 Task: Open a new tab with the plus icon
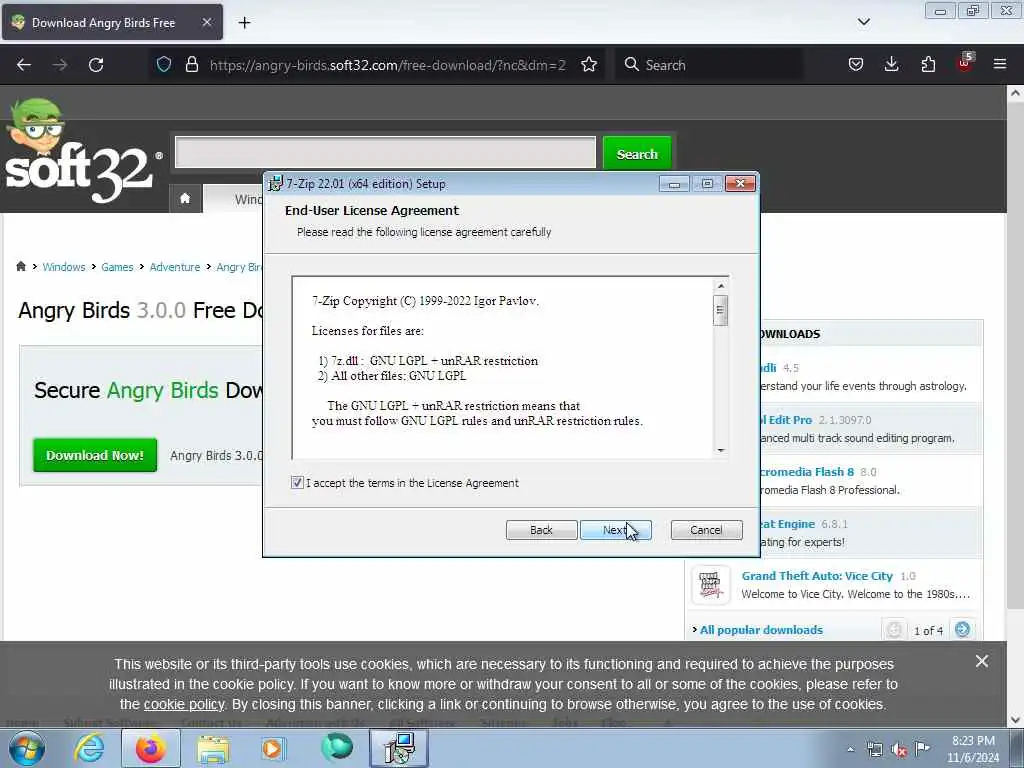[244, 23]
